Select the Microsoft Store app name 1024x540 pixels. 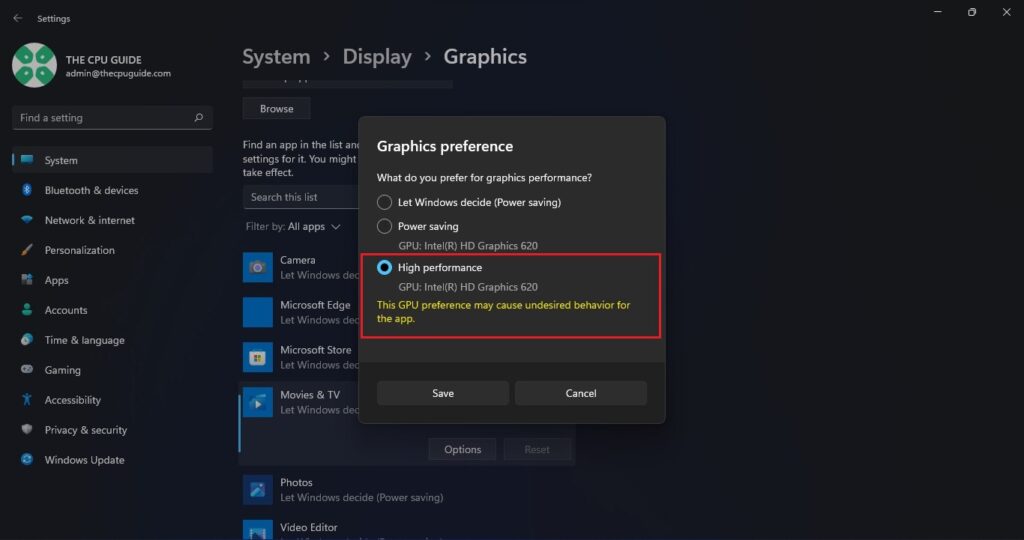coord(315,350)
